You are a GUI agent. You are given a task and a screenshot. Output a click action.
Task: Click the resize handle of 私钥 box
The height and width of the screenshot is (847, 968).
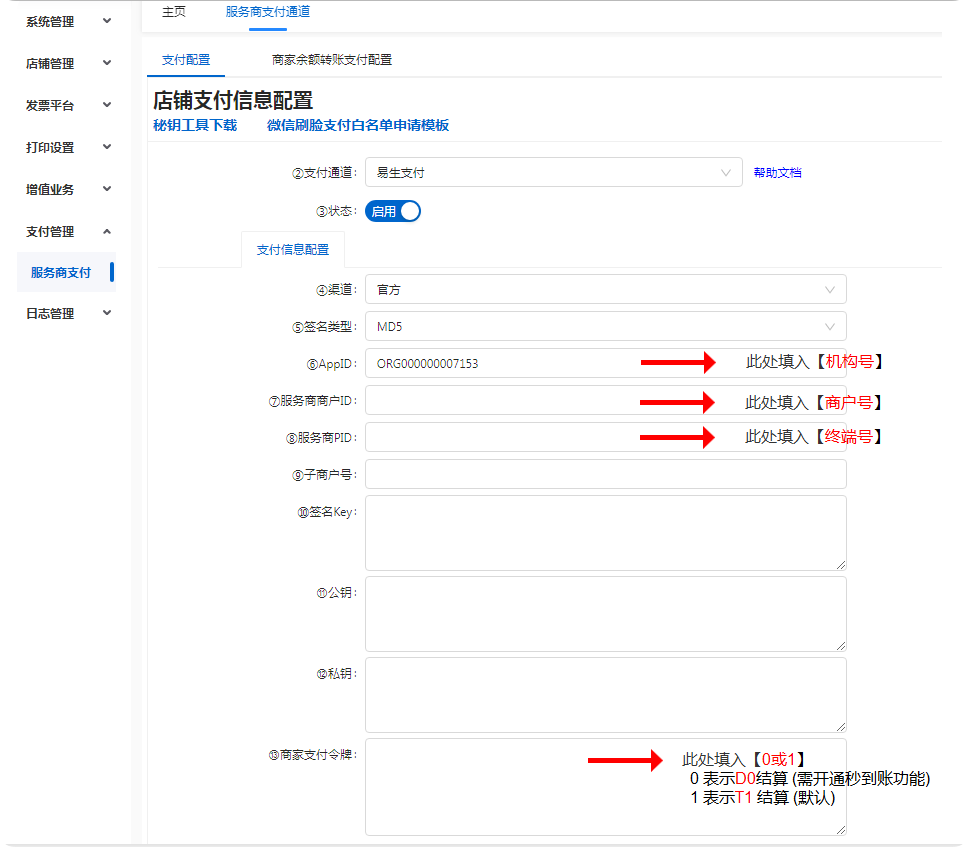[x=841, y=727]
